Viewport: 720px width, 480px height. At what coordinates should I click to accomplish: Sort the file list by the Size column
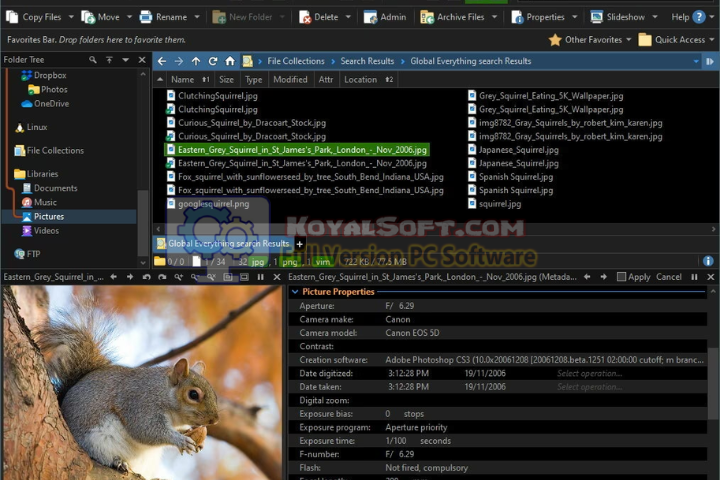point(226,79)
